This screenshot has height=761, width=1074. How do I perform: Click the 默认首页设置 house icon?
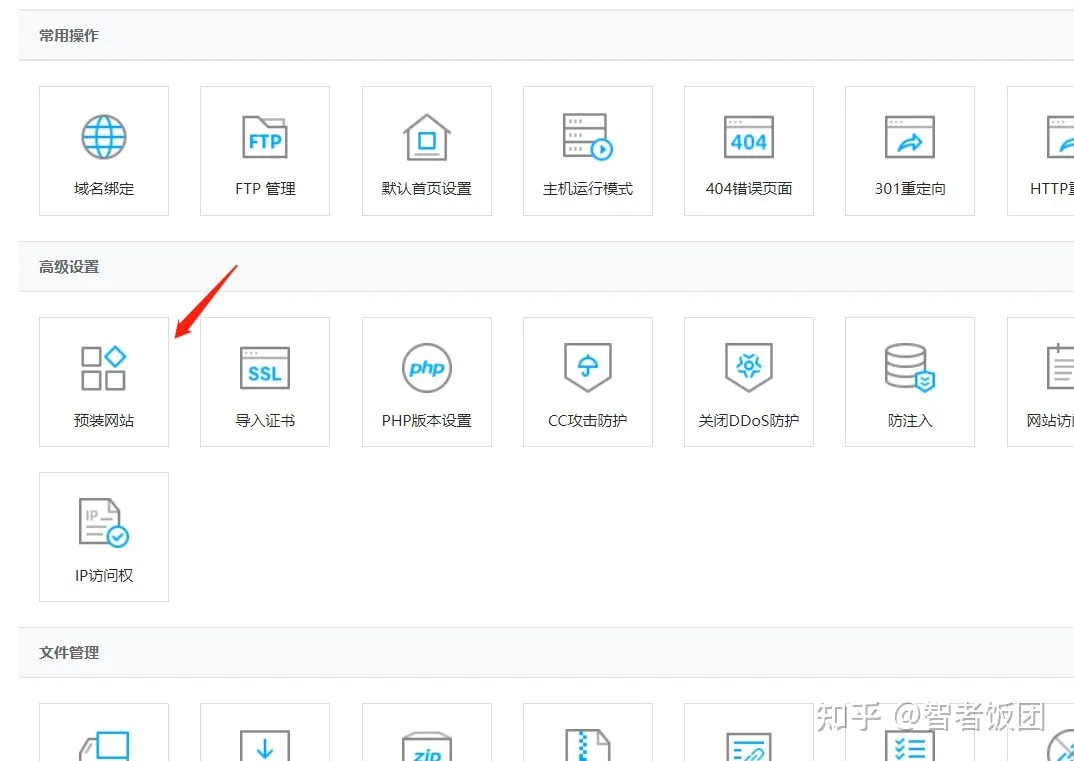point(427,138)
